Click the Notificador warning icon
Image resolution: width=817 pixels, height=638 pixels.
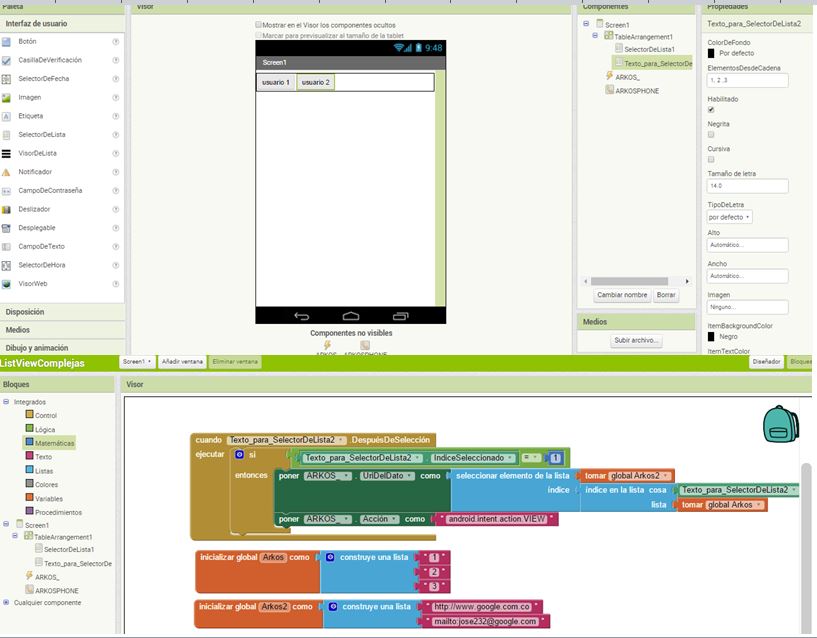click(7, 172)
